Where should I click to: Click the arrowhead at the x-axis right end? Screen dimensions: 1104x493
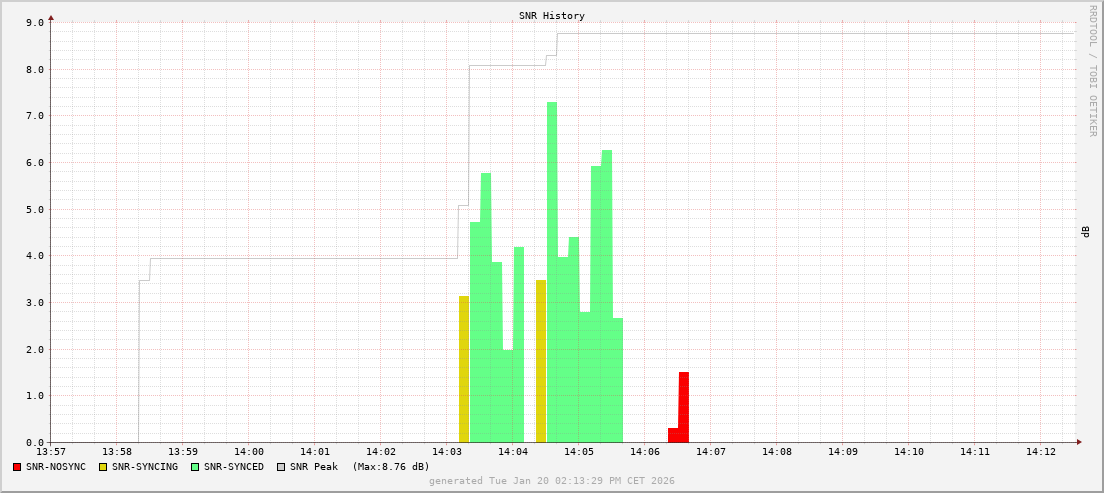click(1078, 442)
